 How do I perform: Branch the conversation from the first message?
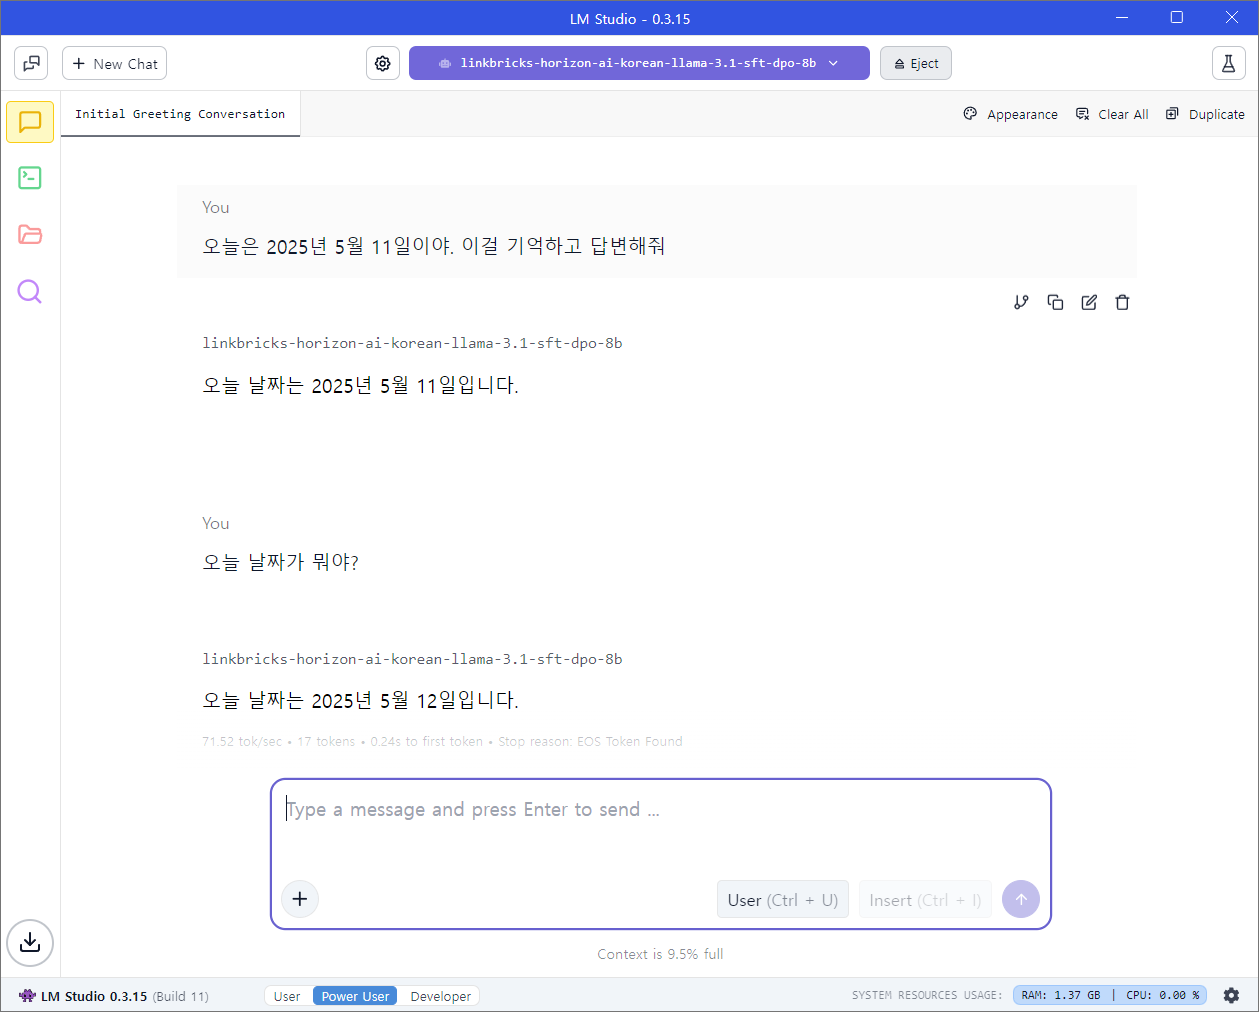pyautogui.click(x=1021, y=302)
